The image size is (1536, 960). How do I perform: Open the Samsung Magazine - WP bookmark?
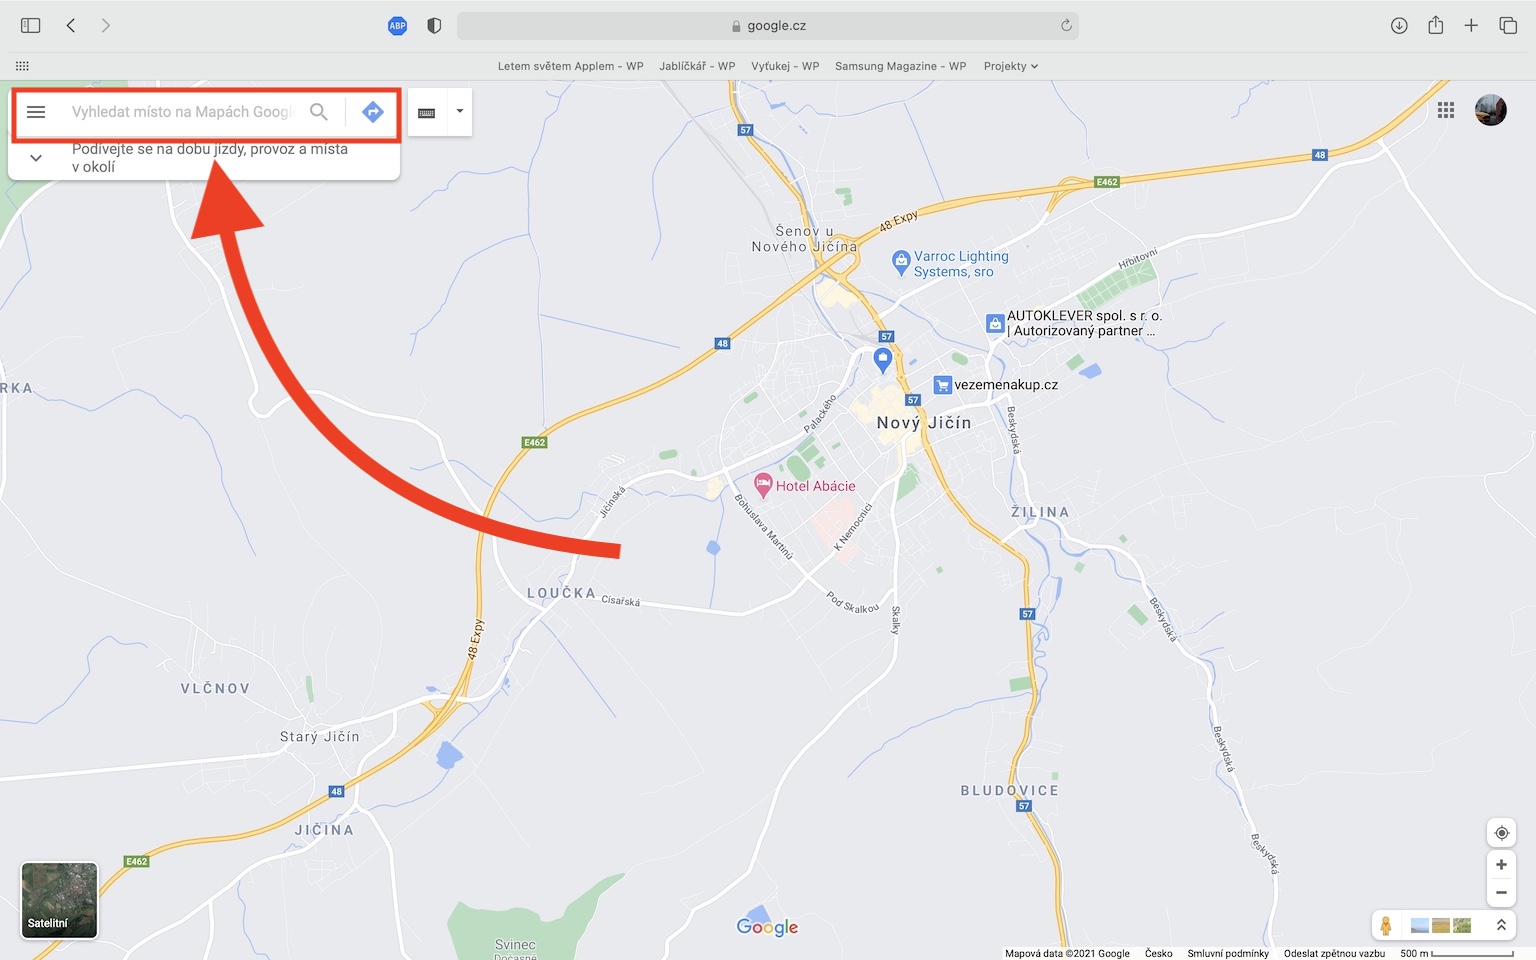pyautogui.click(x=900, y=66)
